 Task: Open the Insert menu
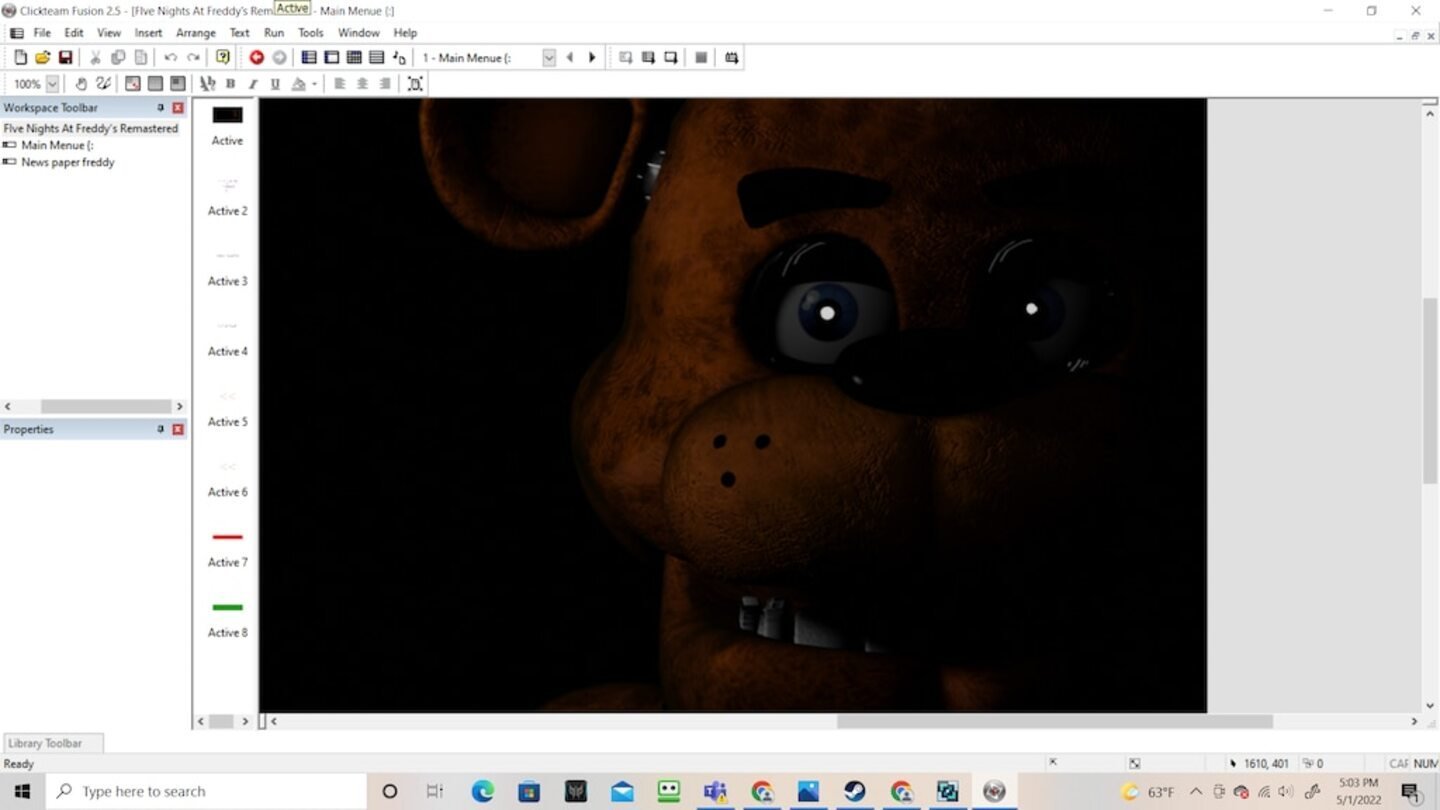pos(148,33)
